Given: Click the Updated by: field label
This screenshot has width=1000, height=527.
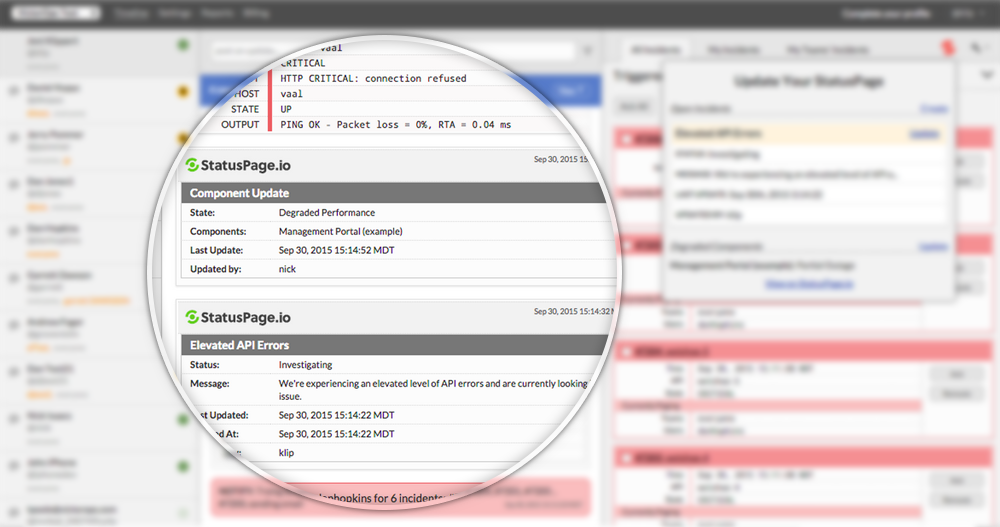Looking at the screenshot, I should point(216,269).
